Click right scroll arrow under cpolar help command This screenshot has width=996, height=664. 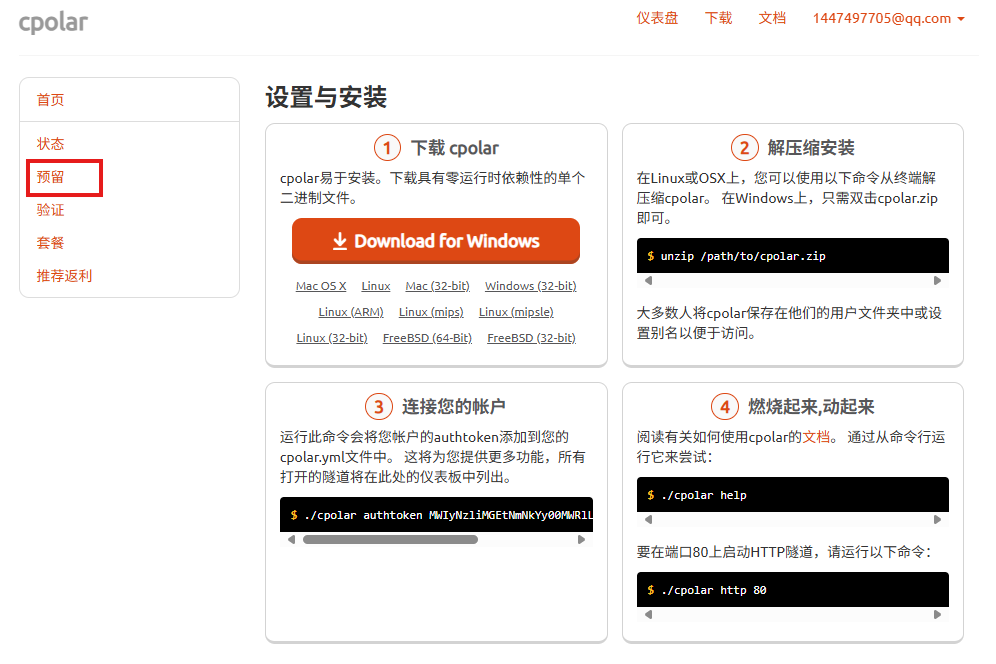(937, 519)
